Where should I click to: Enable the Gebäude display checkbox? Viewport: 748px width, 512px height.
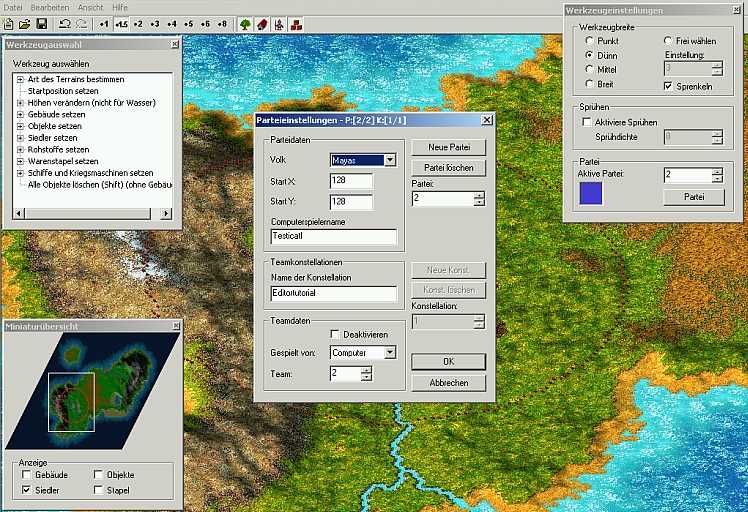27,475
